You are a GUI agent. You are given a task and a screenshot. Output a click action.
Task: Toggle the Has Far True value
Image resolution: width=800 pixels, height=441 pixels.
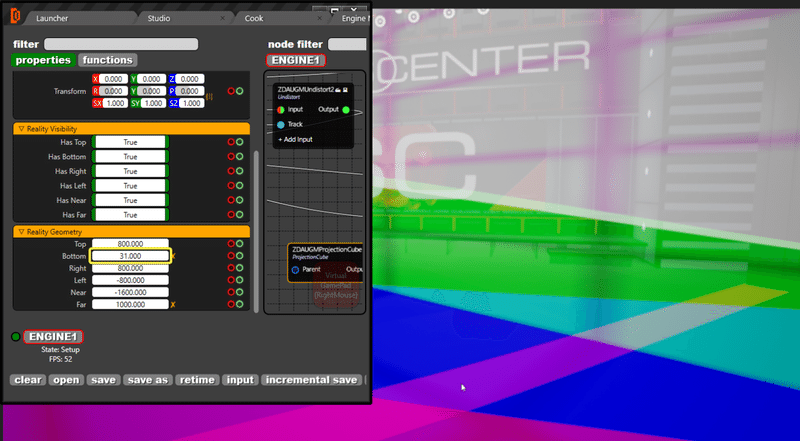coord(130,214)
